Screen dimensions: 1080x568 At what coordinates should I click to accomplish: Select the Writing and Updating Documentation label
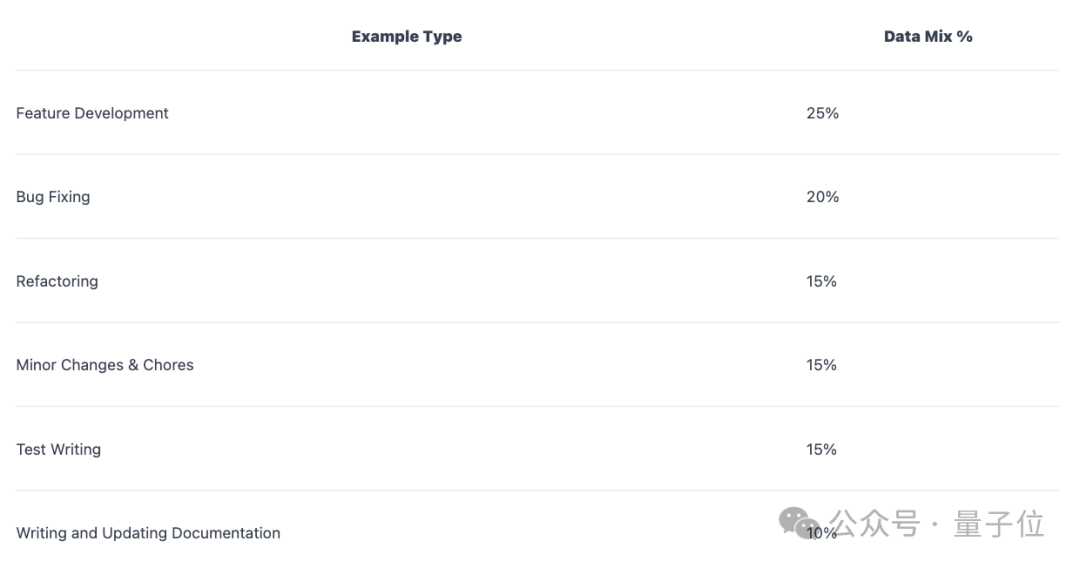148,533
